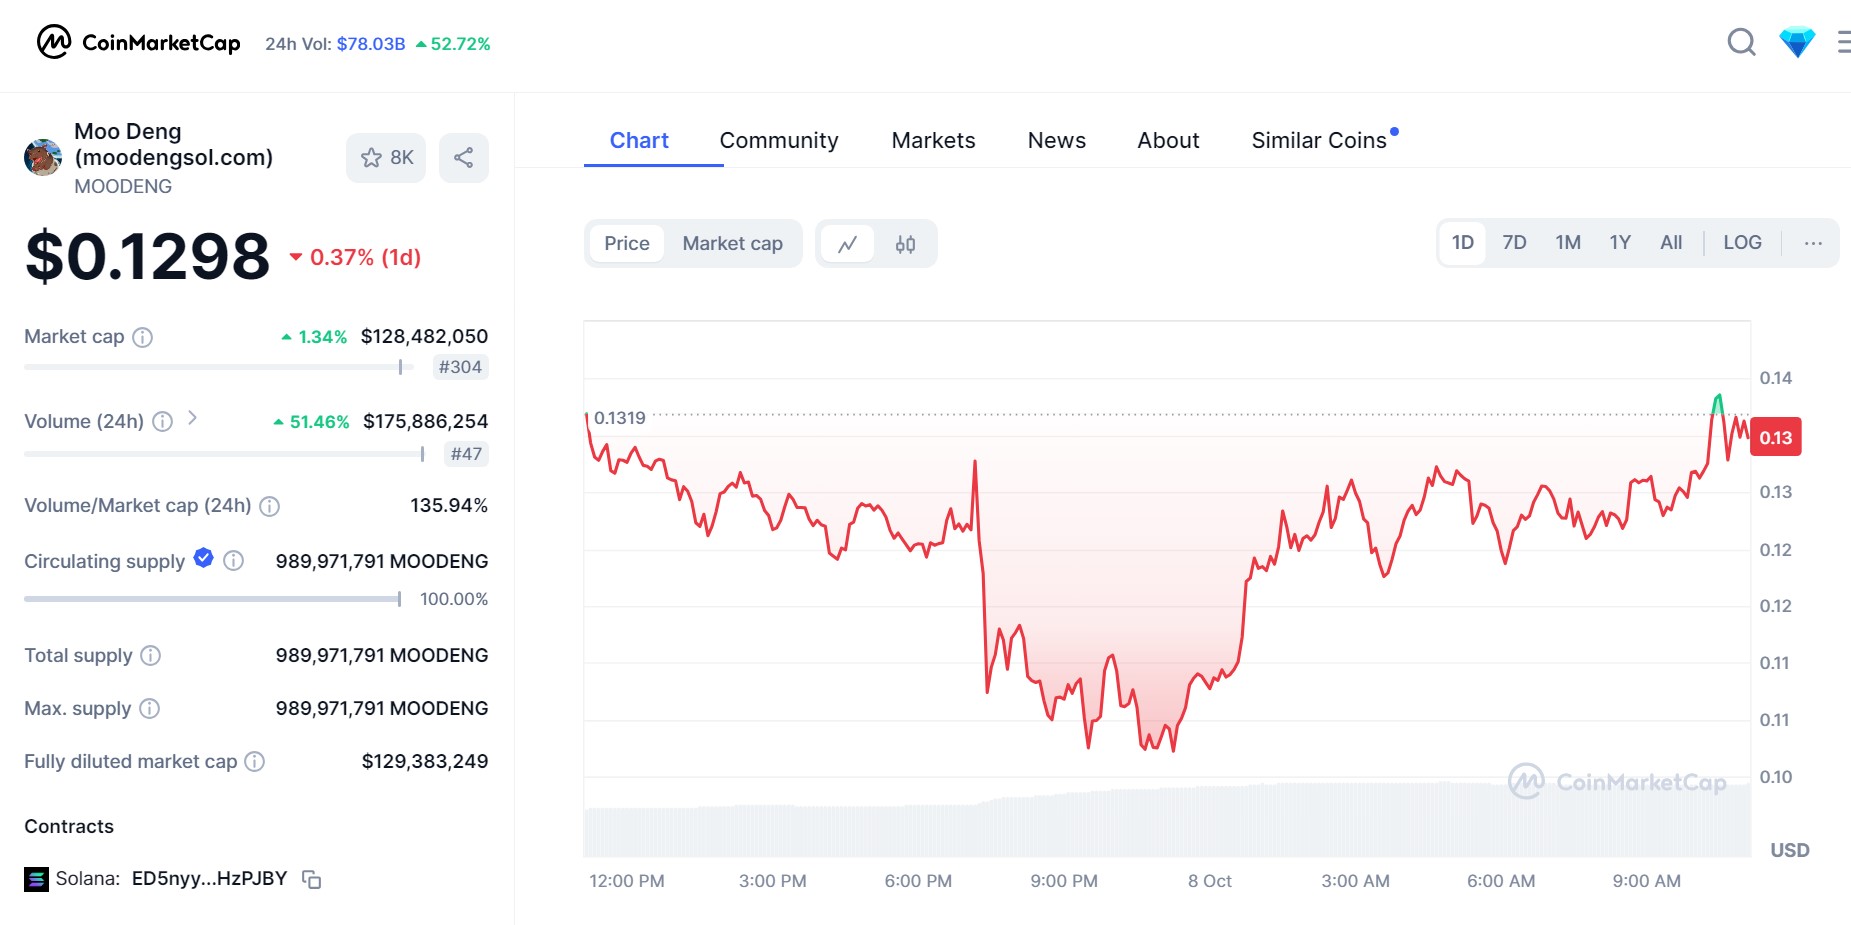Switch to the Community tab
The height and width of the screenshot is (925, 1851).
(778, 141)
